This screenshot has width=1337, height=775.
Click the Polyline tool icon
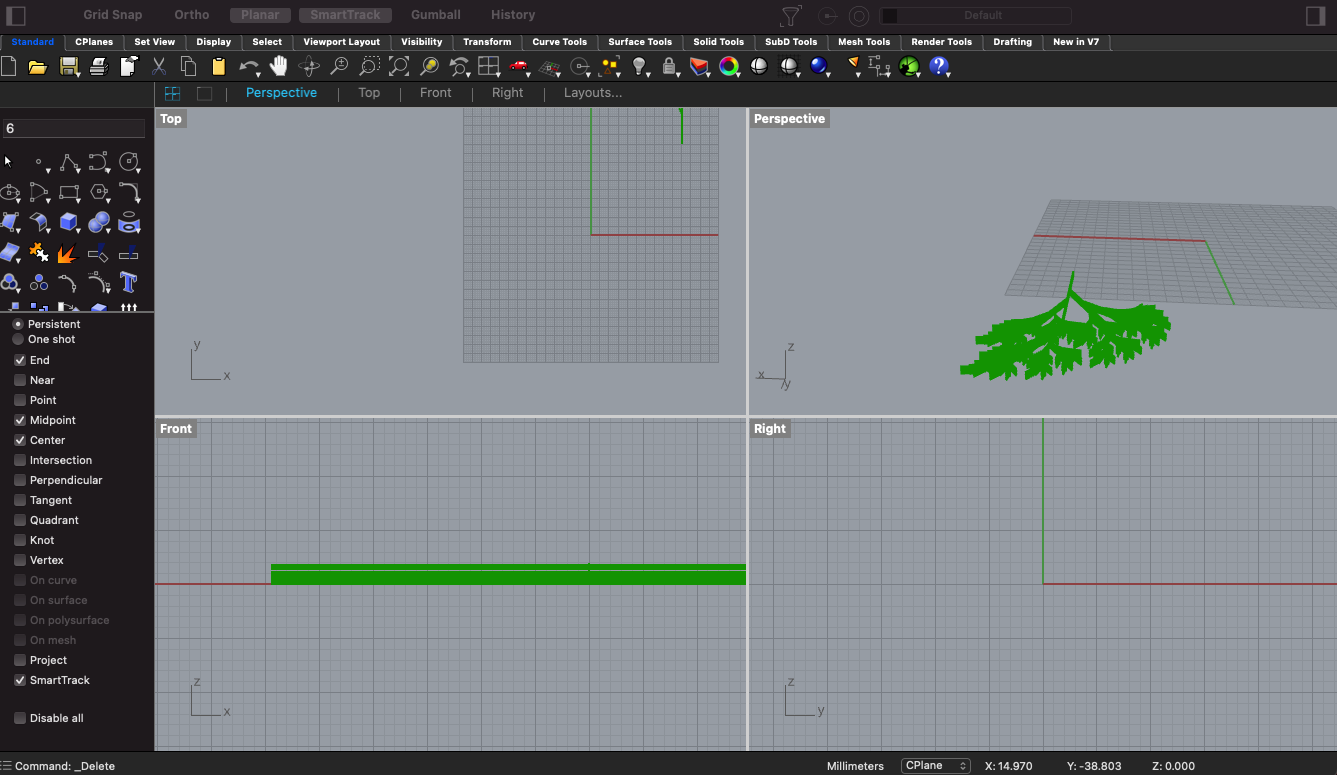pos(68,161)
